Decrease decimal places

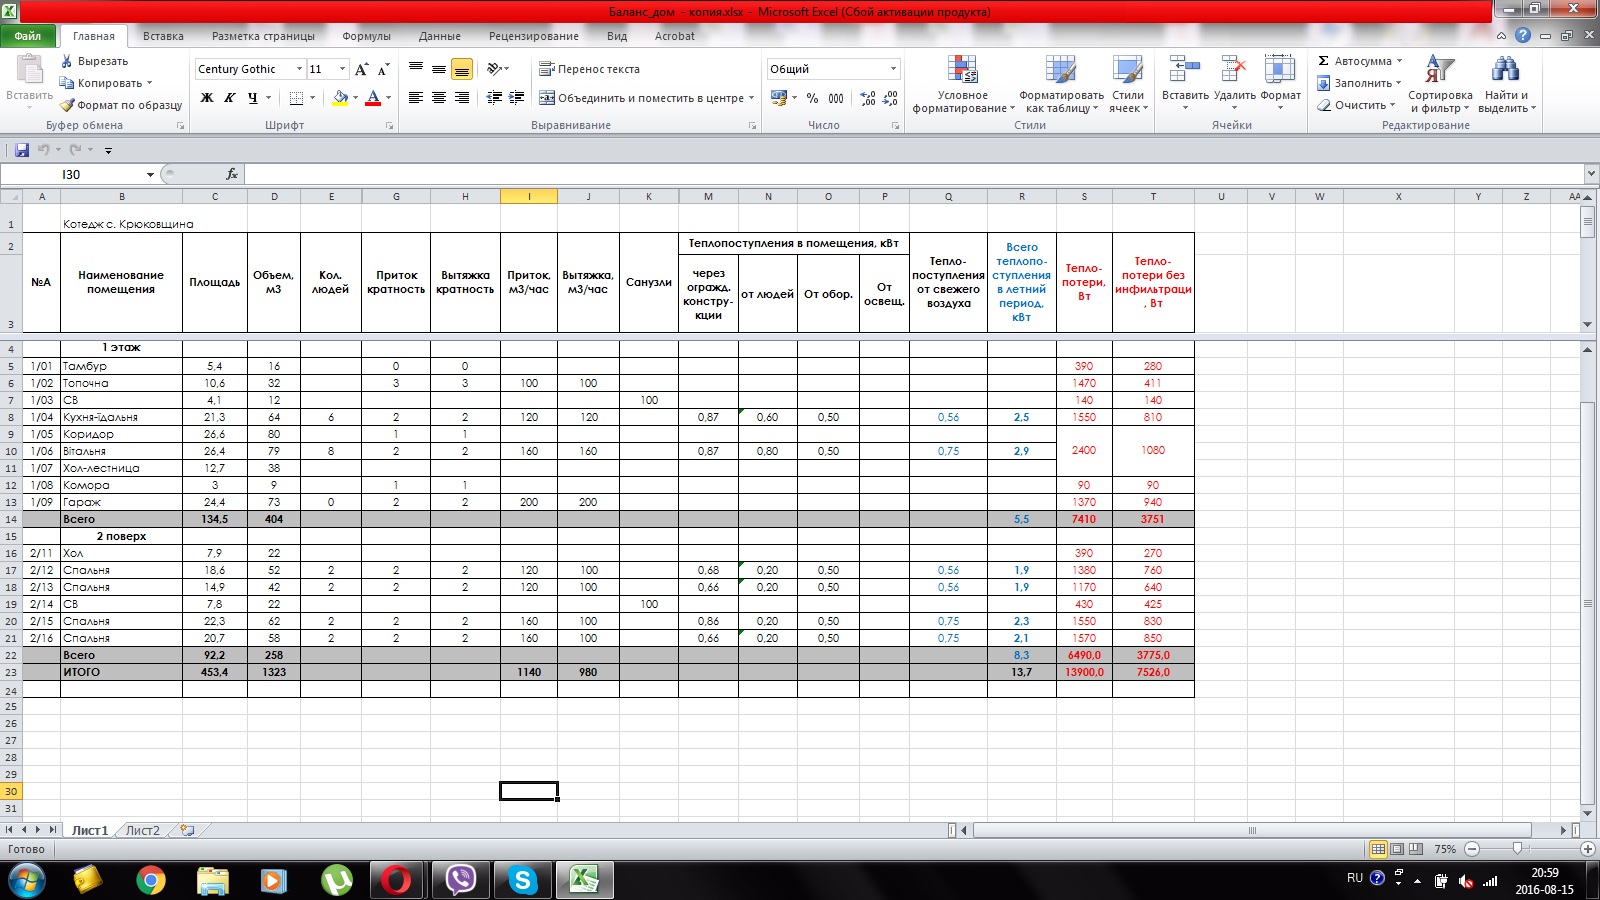[x=889, y=98]
